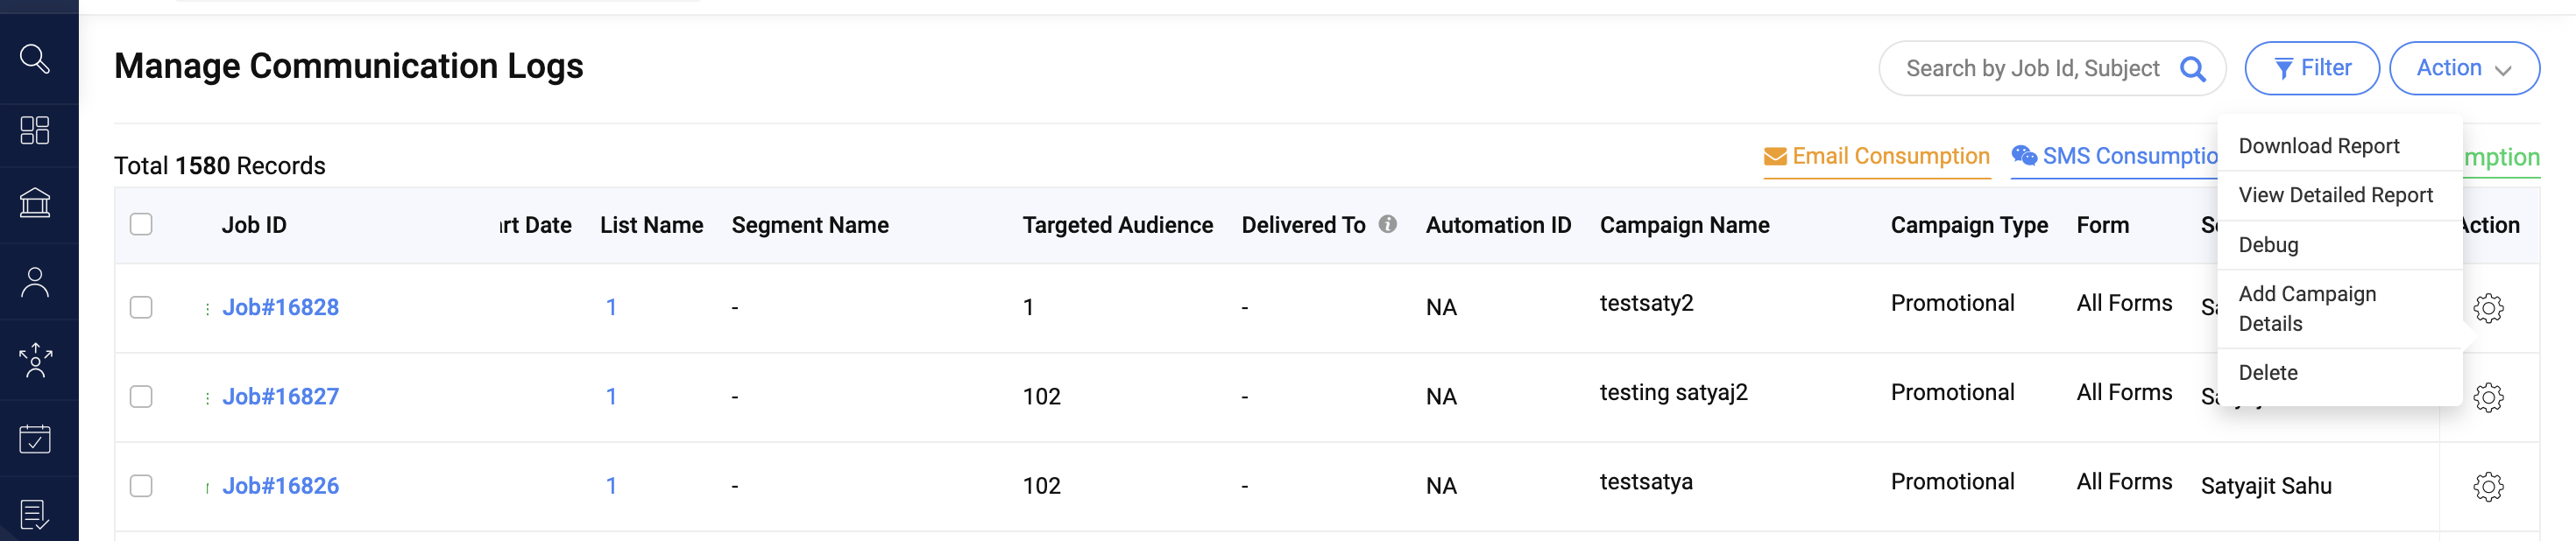Open the calendar check icon in sidebar
This screenshot has width=2576, height=541.
35,438
